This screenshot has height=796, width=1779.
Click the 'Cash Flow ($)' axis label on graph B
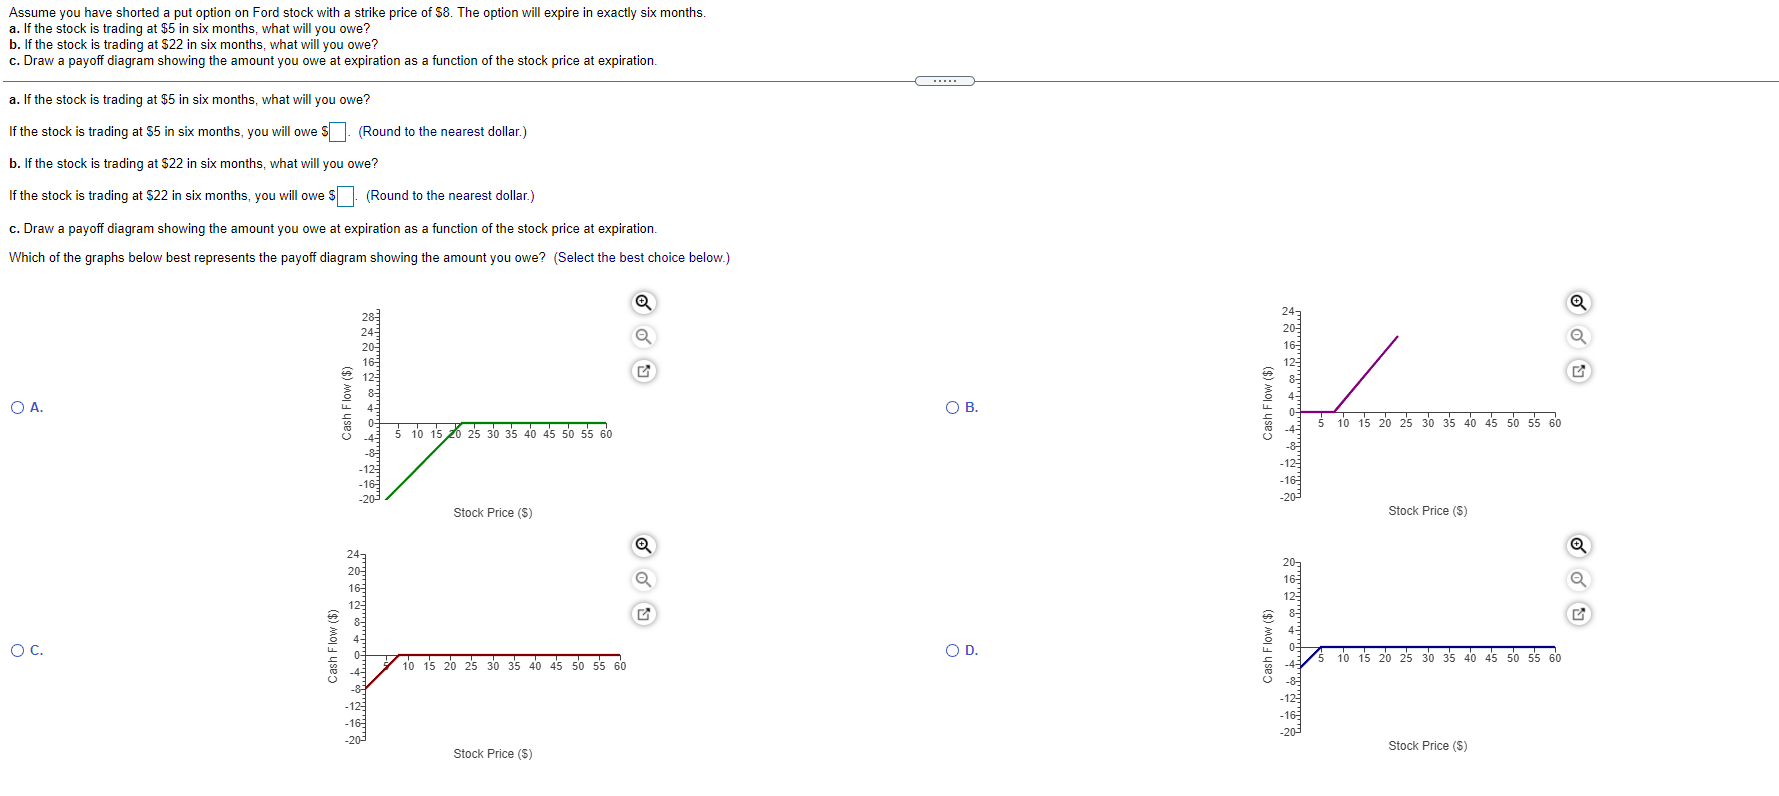[x=1268, y=403]
